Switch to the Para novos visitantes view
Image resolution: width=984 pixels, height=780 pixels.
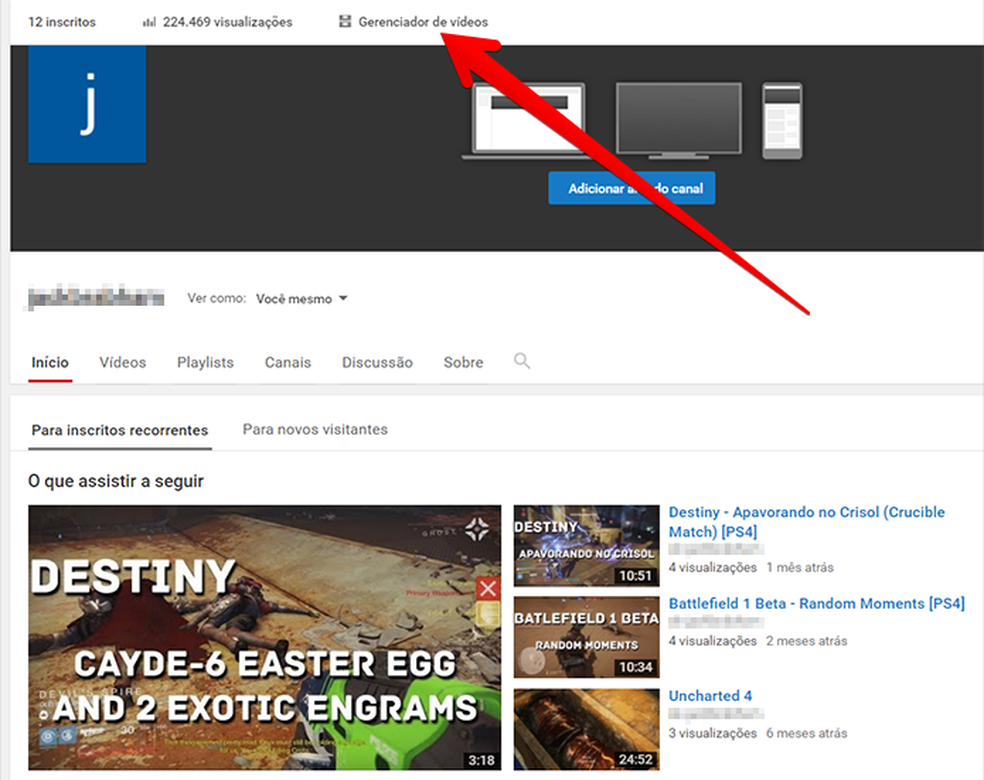[x=315, y=429]
